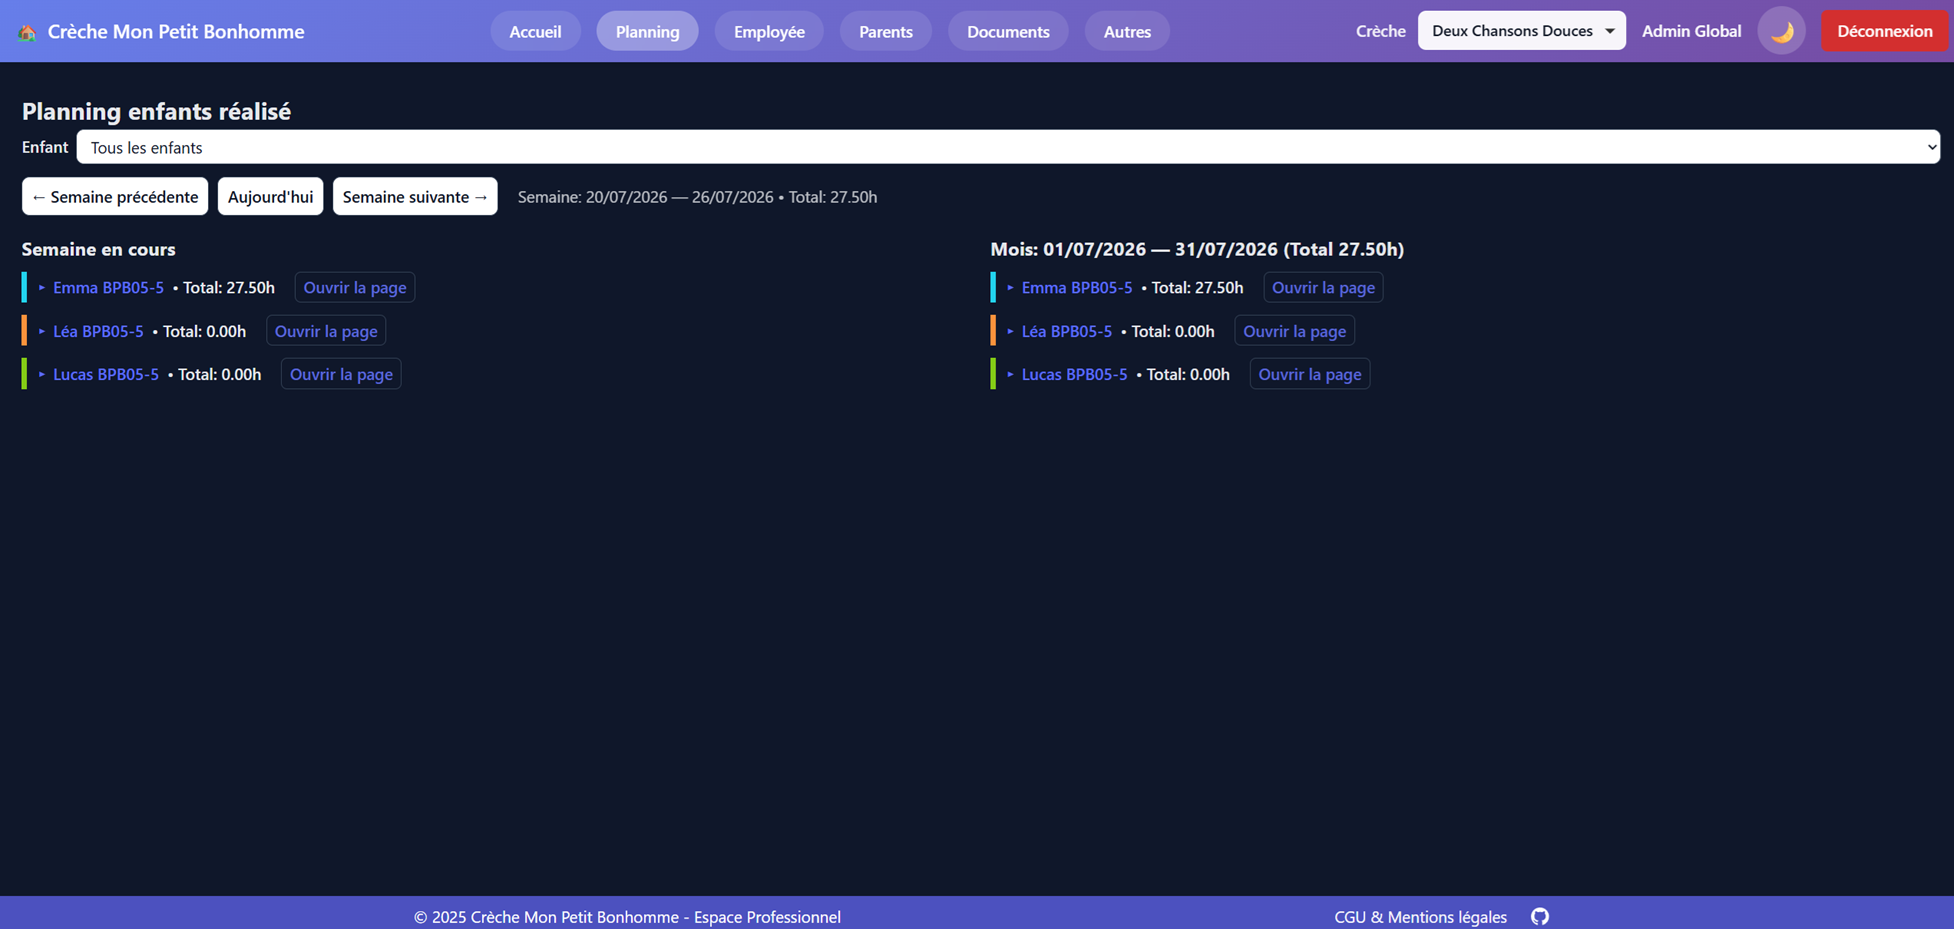Open the Enfant dropdown Tous les enfants
The width and height of the screenshot is (1957, 929).
point(1009,147)
